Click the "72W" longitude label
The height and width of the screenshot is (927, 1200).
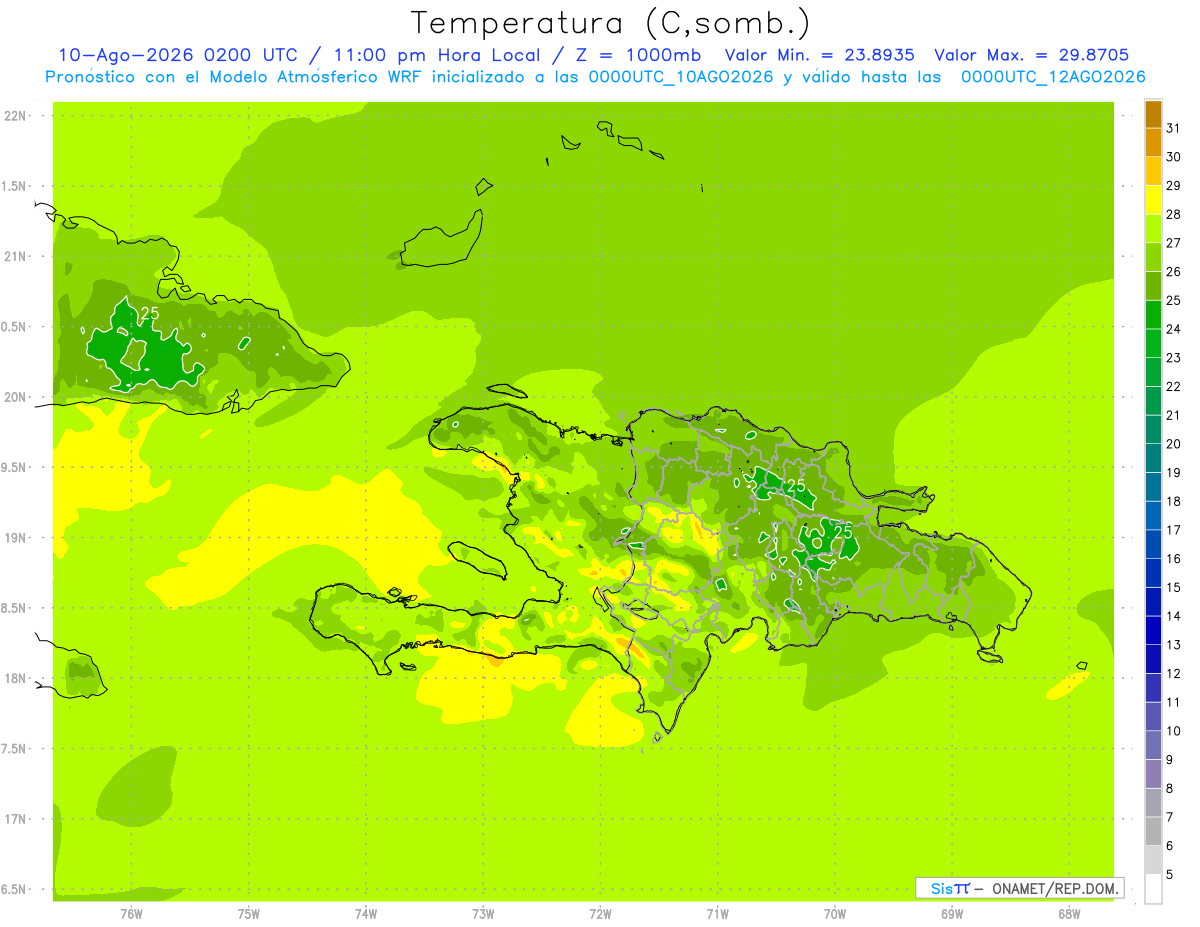[x=600, y=914]
